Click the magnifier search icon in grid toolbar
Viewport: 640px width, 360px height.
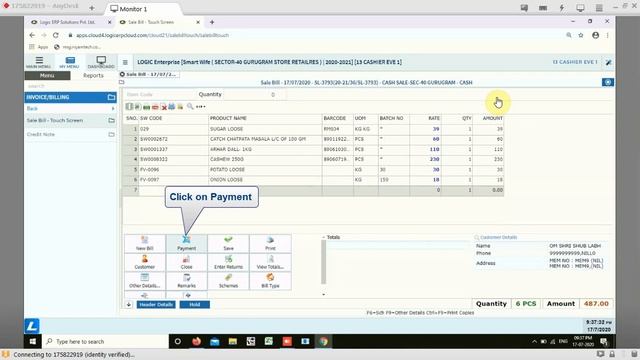click(190, 107)
